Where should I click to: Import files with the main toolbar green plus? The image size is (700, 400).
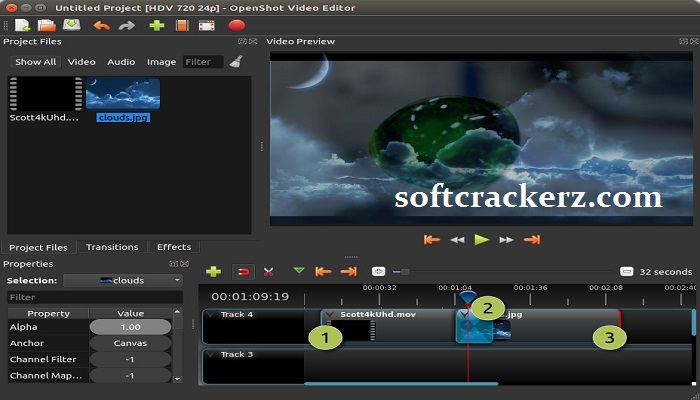(157, 25)
